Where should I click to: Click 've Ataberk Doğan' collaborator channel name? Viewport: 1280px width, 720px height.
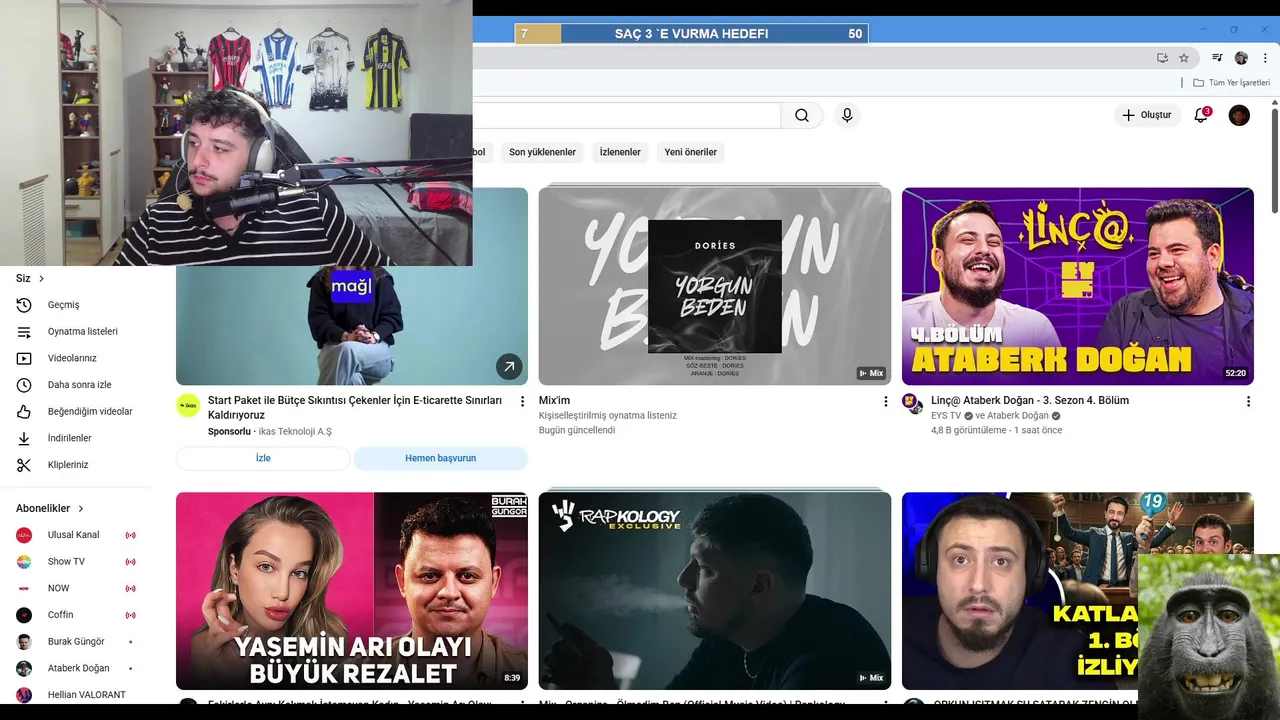click(x=1012, y=416)
